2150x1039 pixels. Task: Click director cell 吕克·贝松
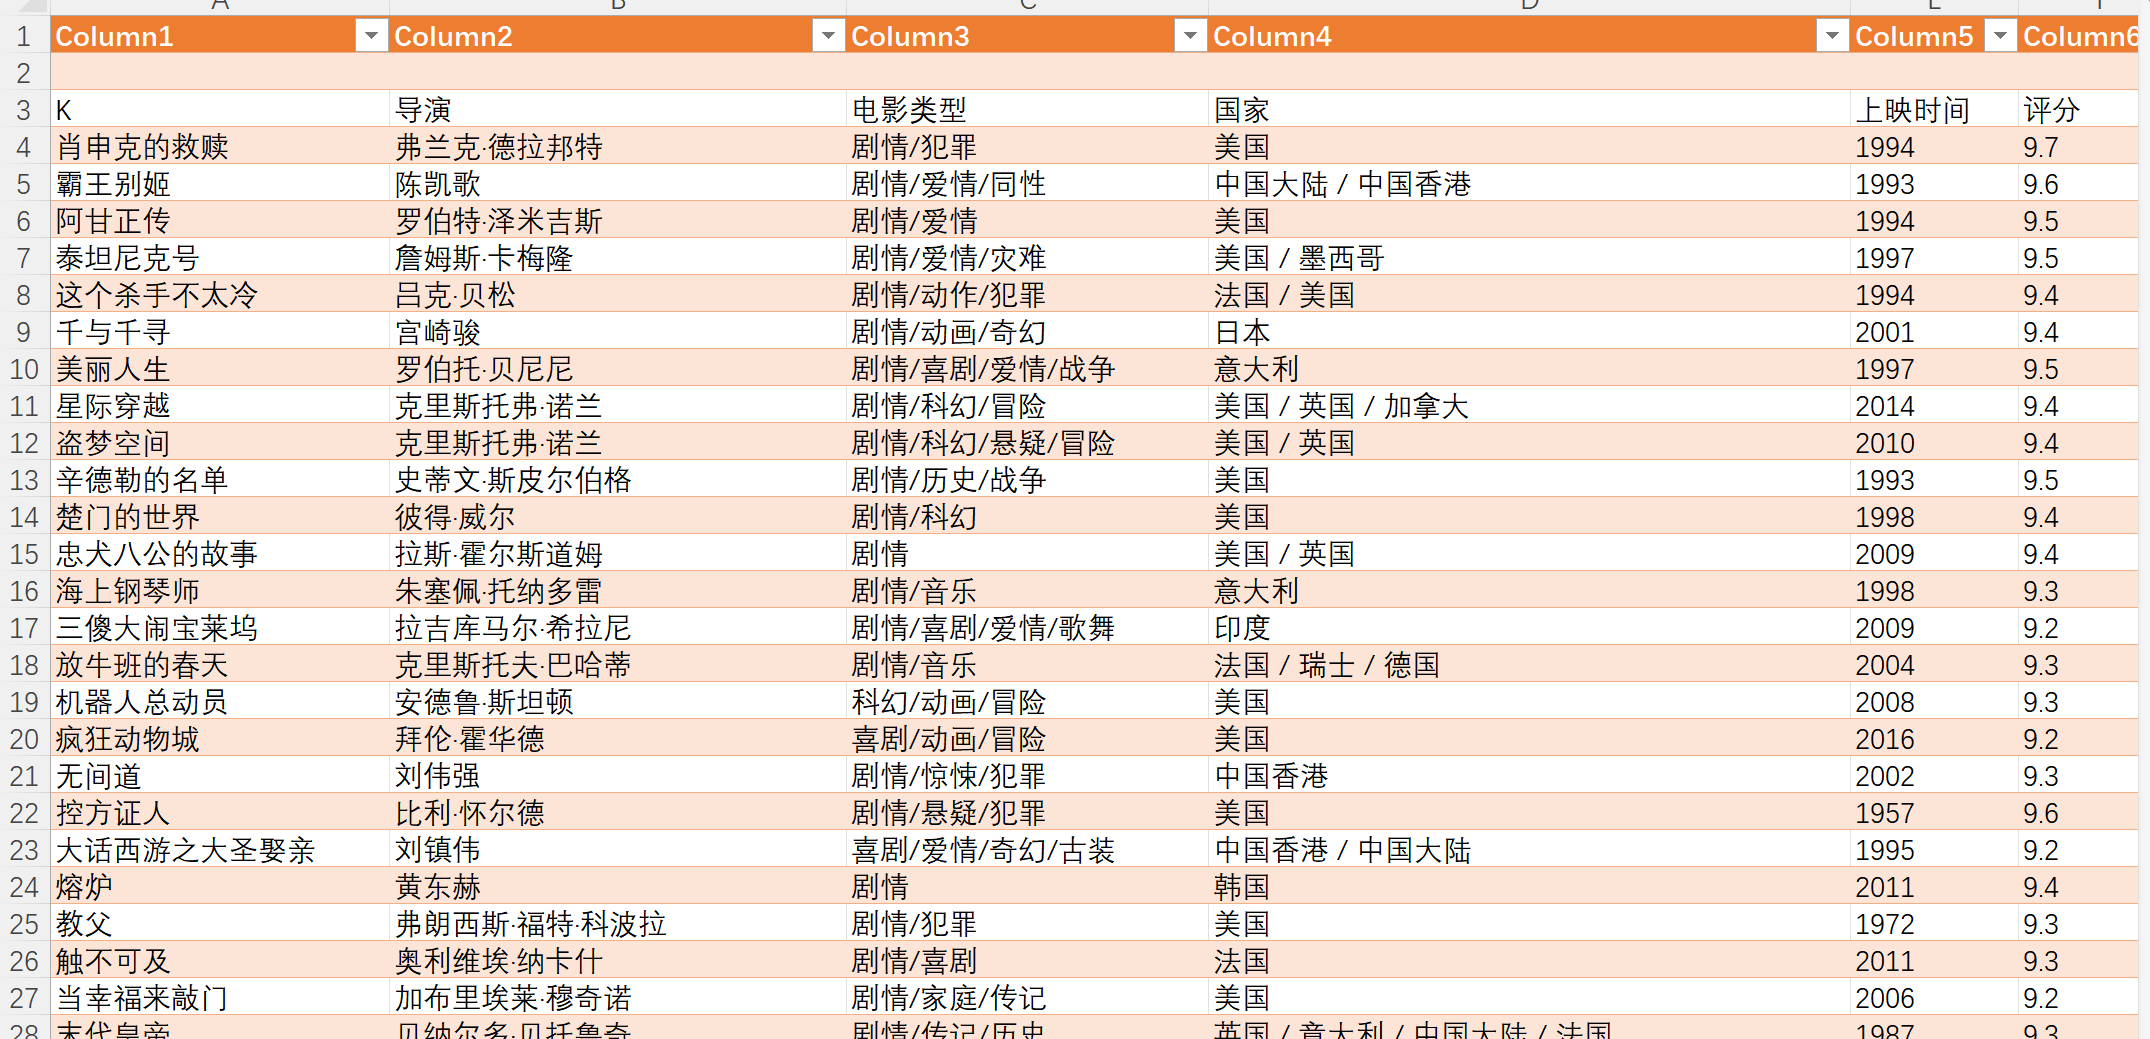[x=618, y=295]
